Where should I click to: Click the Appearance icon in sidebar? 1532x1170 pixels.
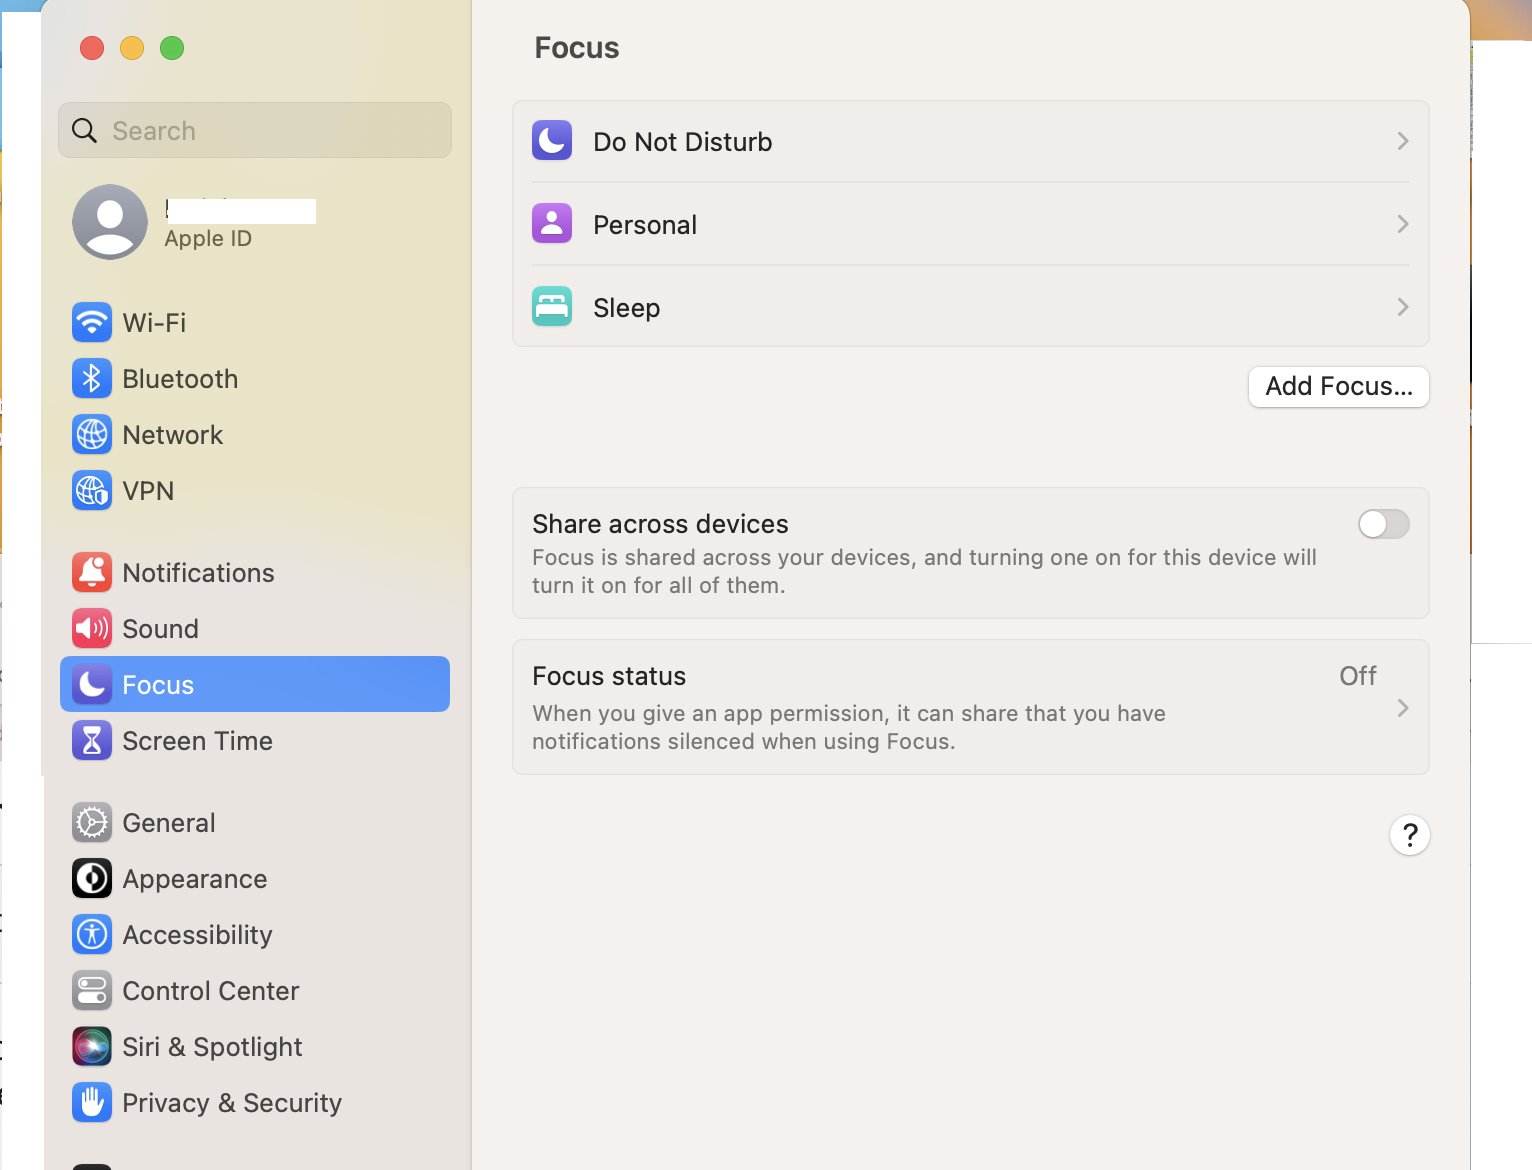point(92,878)
